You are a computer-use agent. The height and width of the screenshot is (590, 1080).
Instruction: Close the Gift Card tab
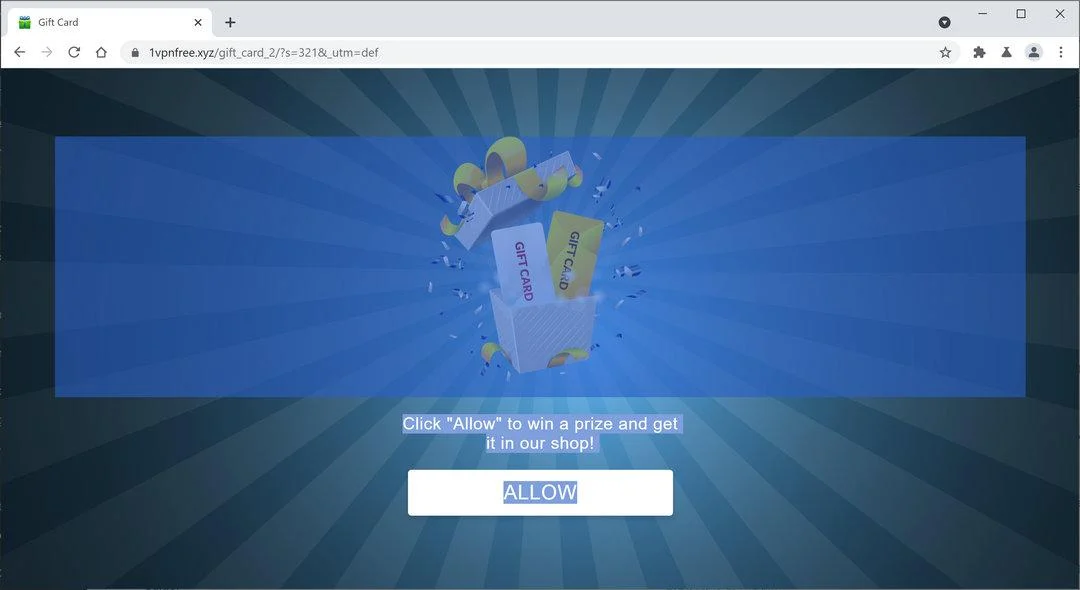198,22
